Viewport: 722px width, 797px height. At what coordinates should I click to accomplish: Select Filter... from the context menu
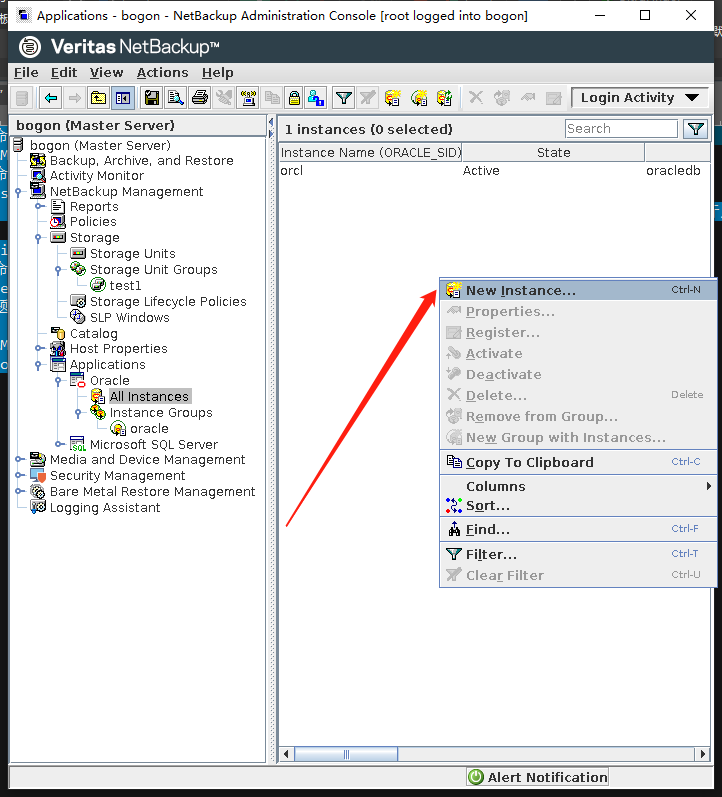pos(578,554)
